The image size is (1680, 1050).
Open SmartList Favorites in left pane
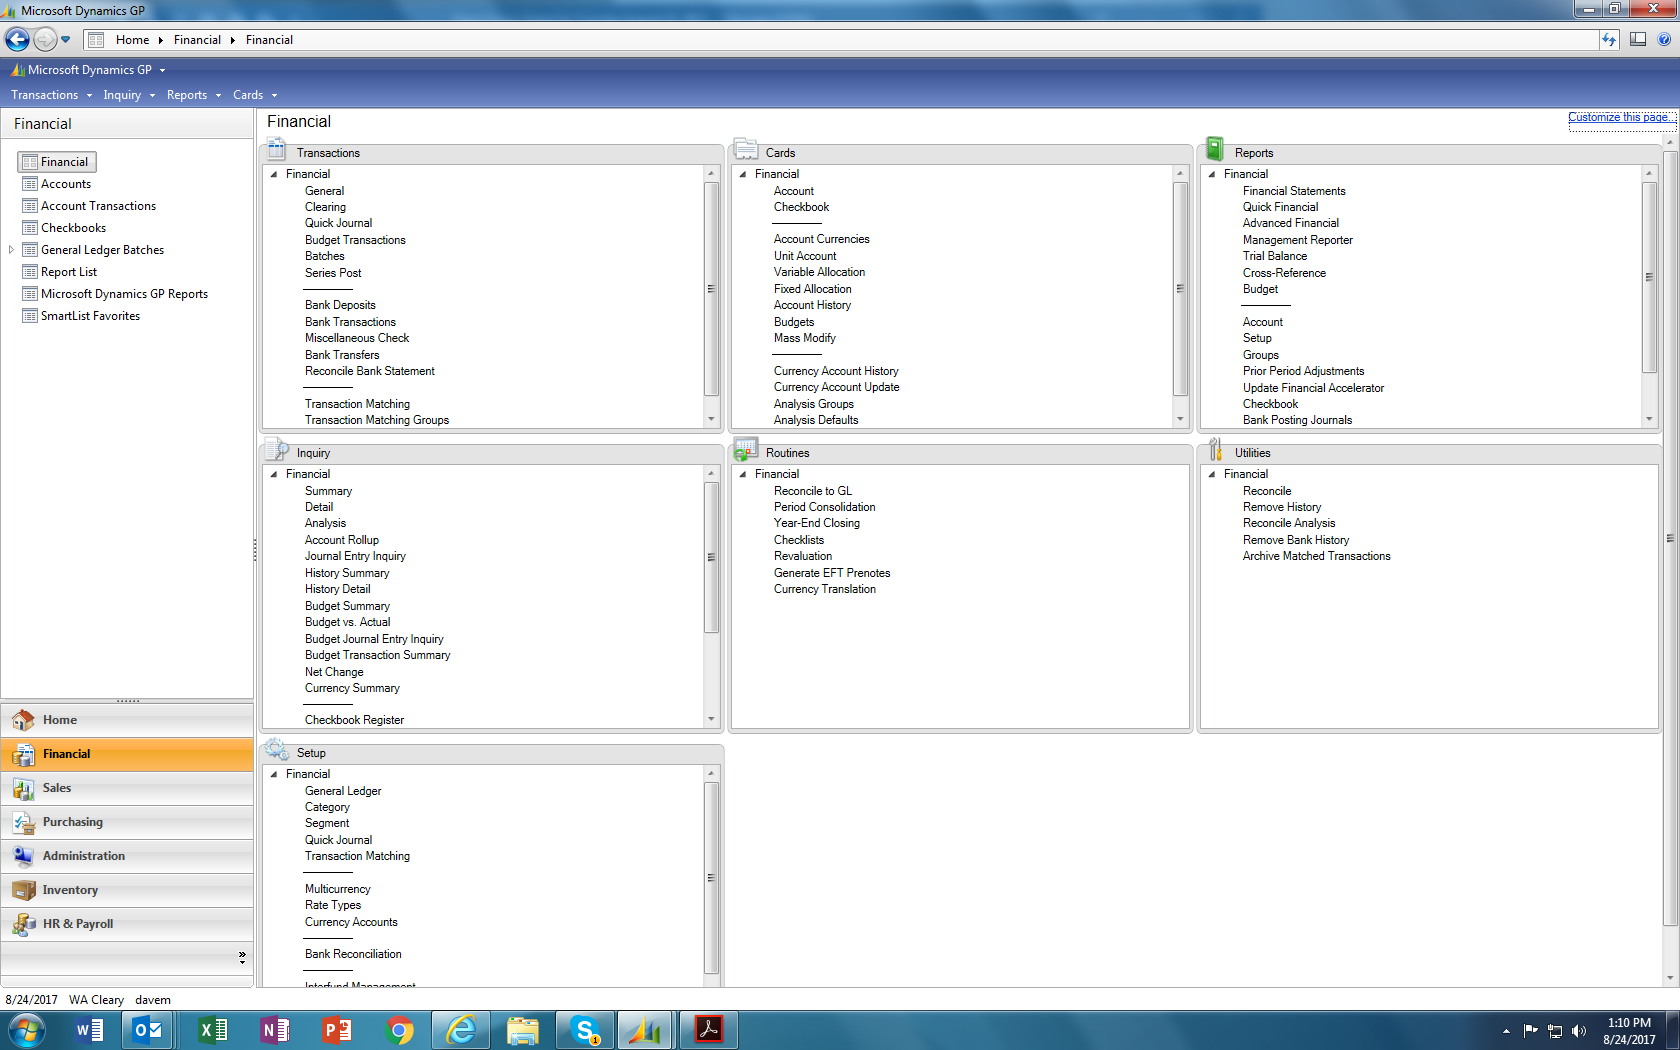[90, 316]
